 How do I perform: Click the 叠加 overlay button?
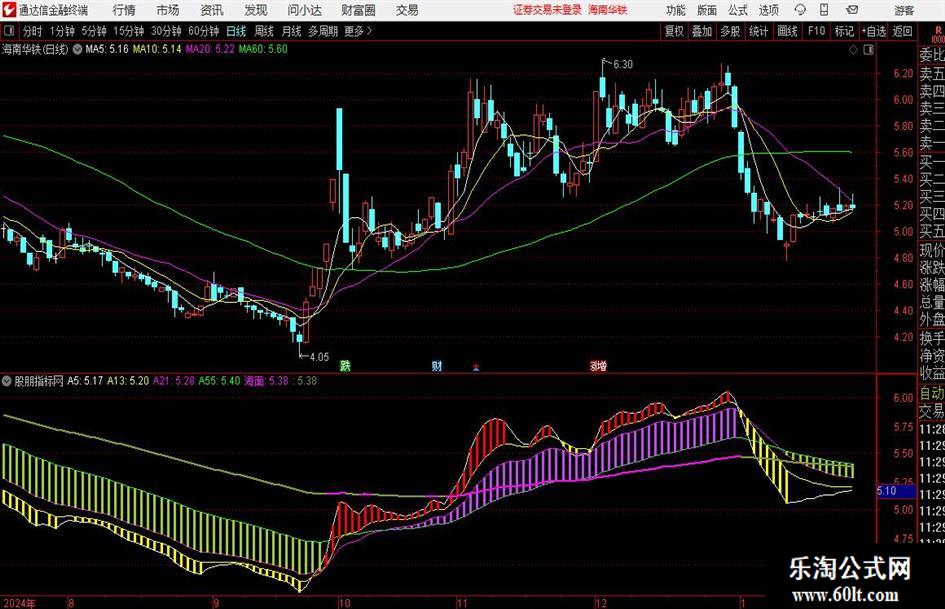click(702, 31)
